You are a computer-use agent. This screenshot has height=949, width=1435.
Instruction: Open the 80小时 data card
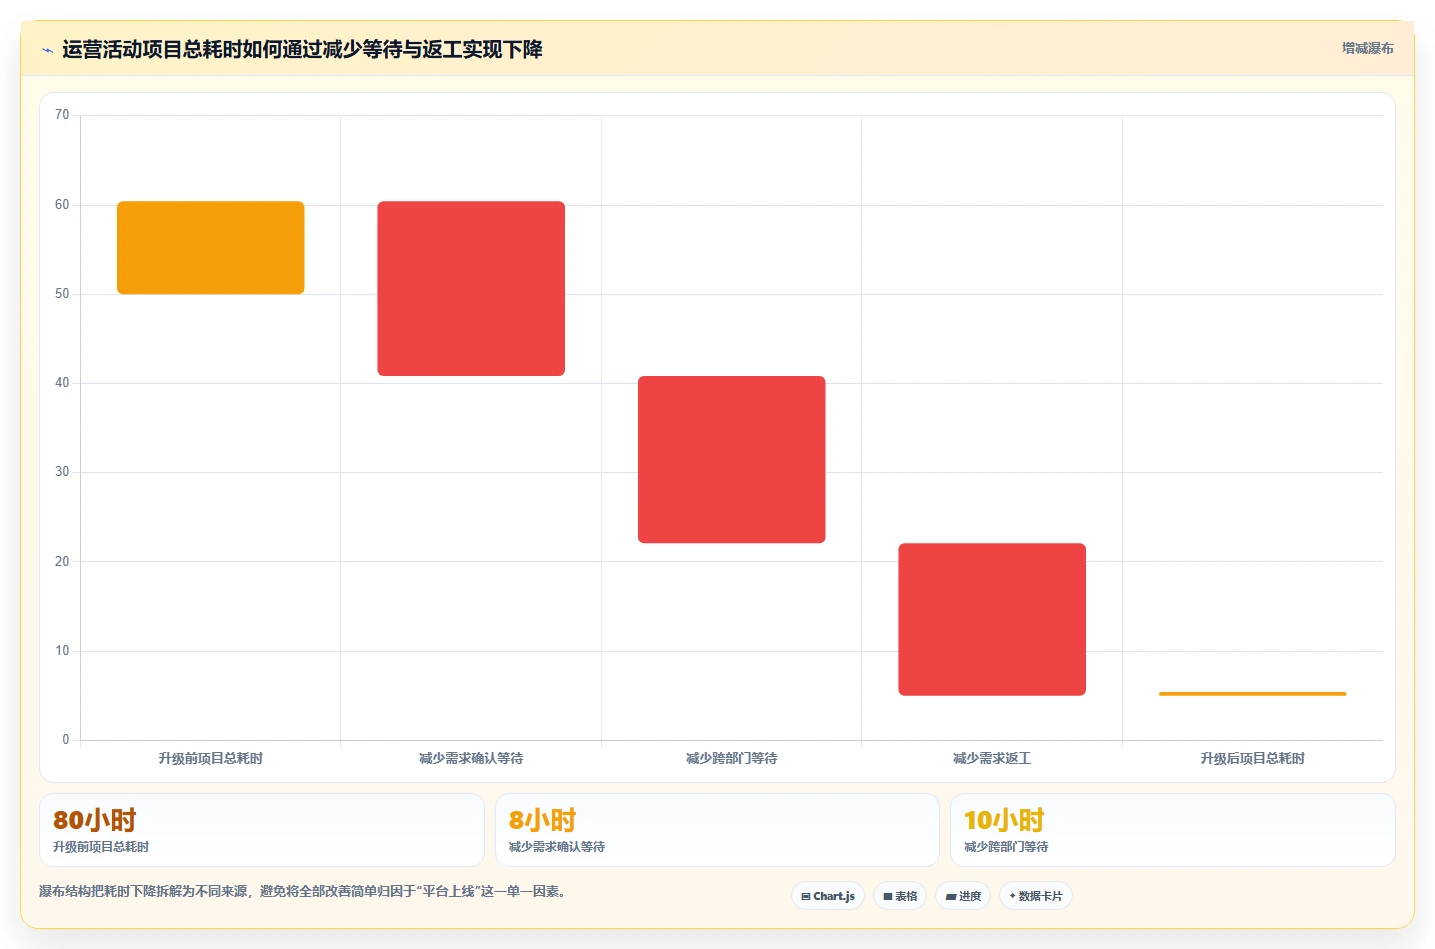pos(262,830)
